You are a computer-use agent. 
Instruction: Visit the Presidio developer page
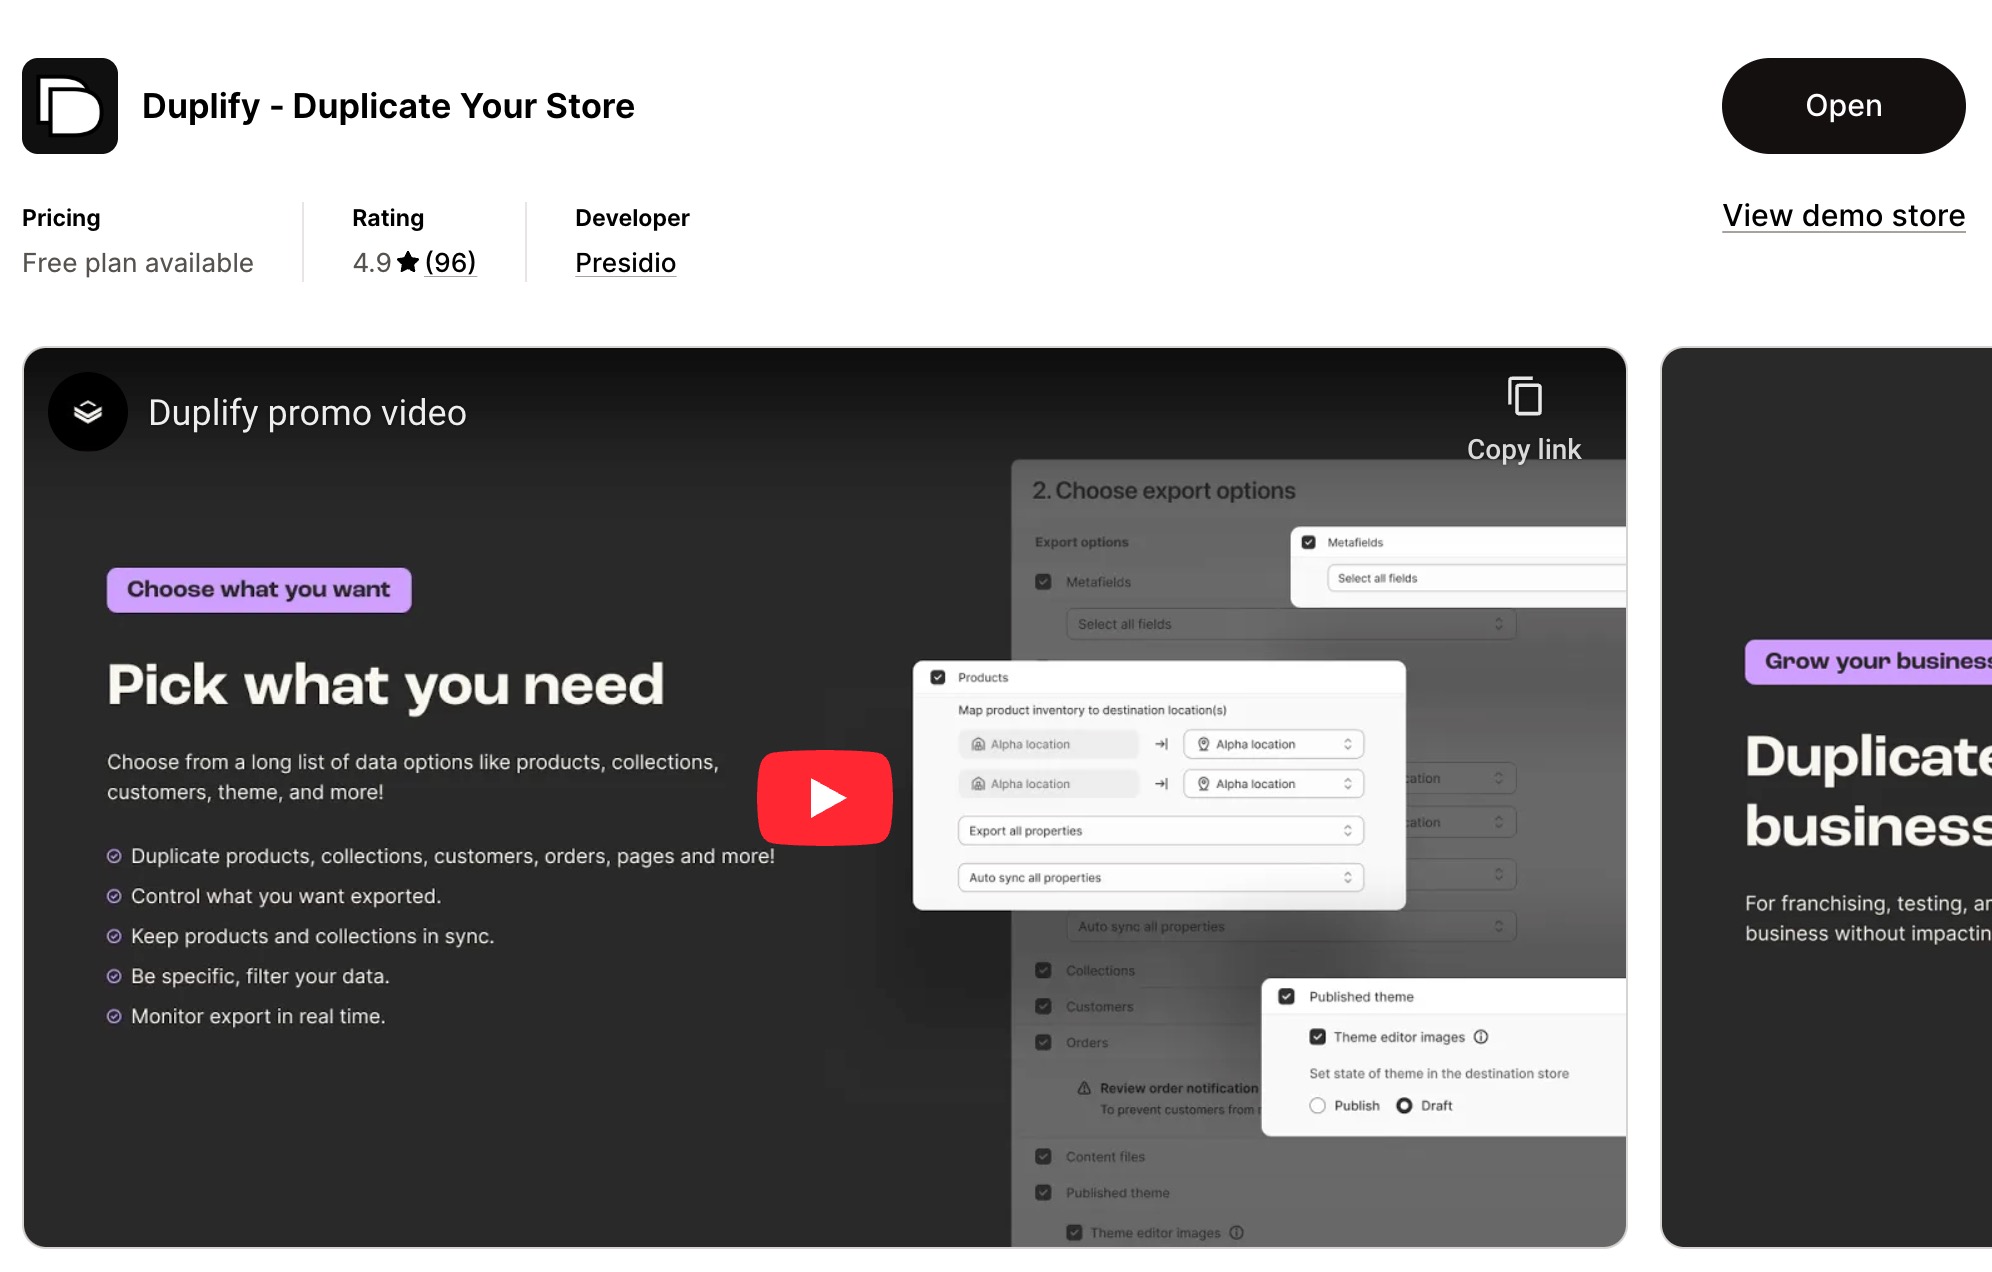point(625,263)
